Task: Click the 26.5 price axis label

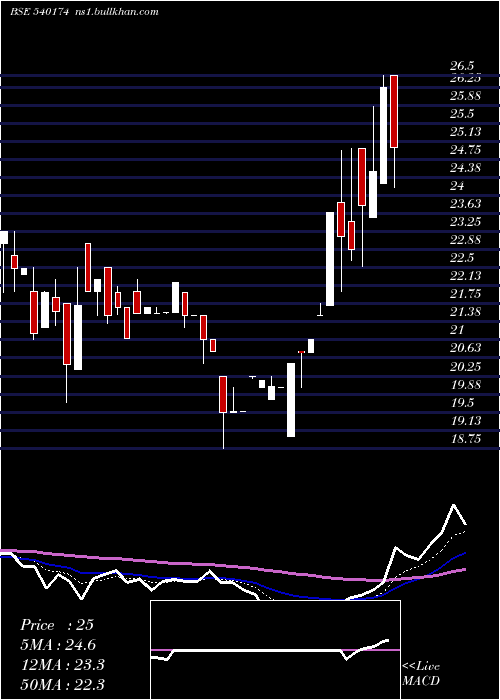Action: [x=462, y=67]
